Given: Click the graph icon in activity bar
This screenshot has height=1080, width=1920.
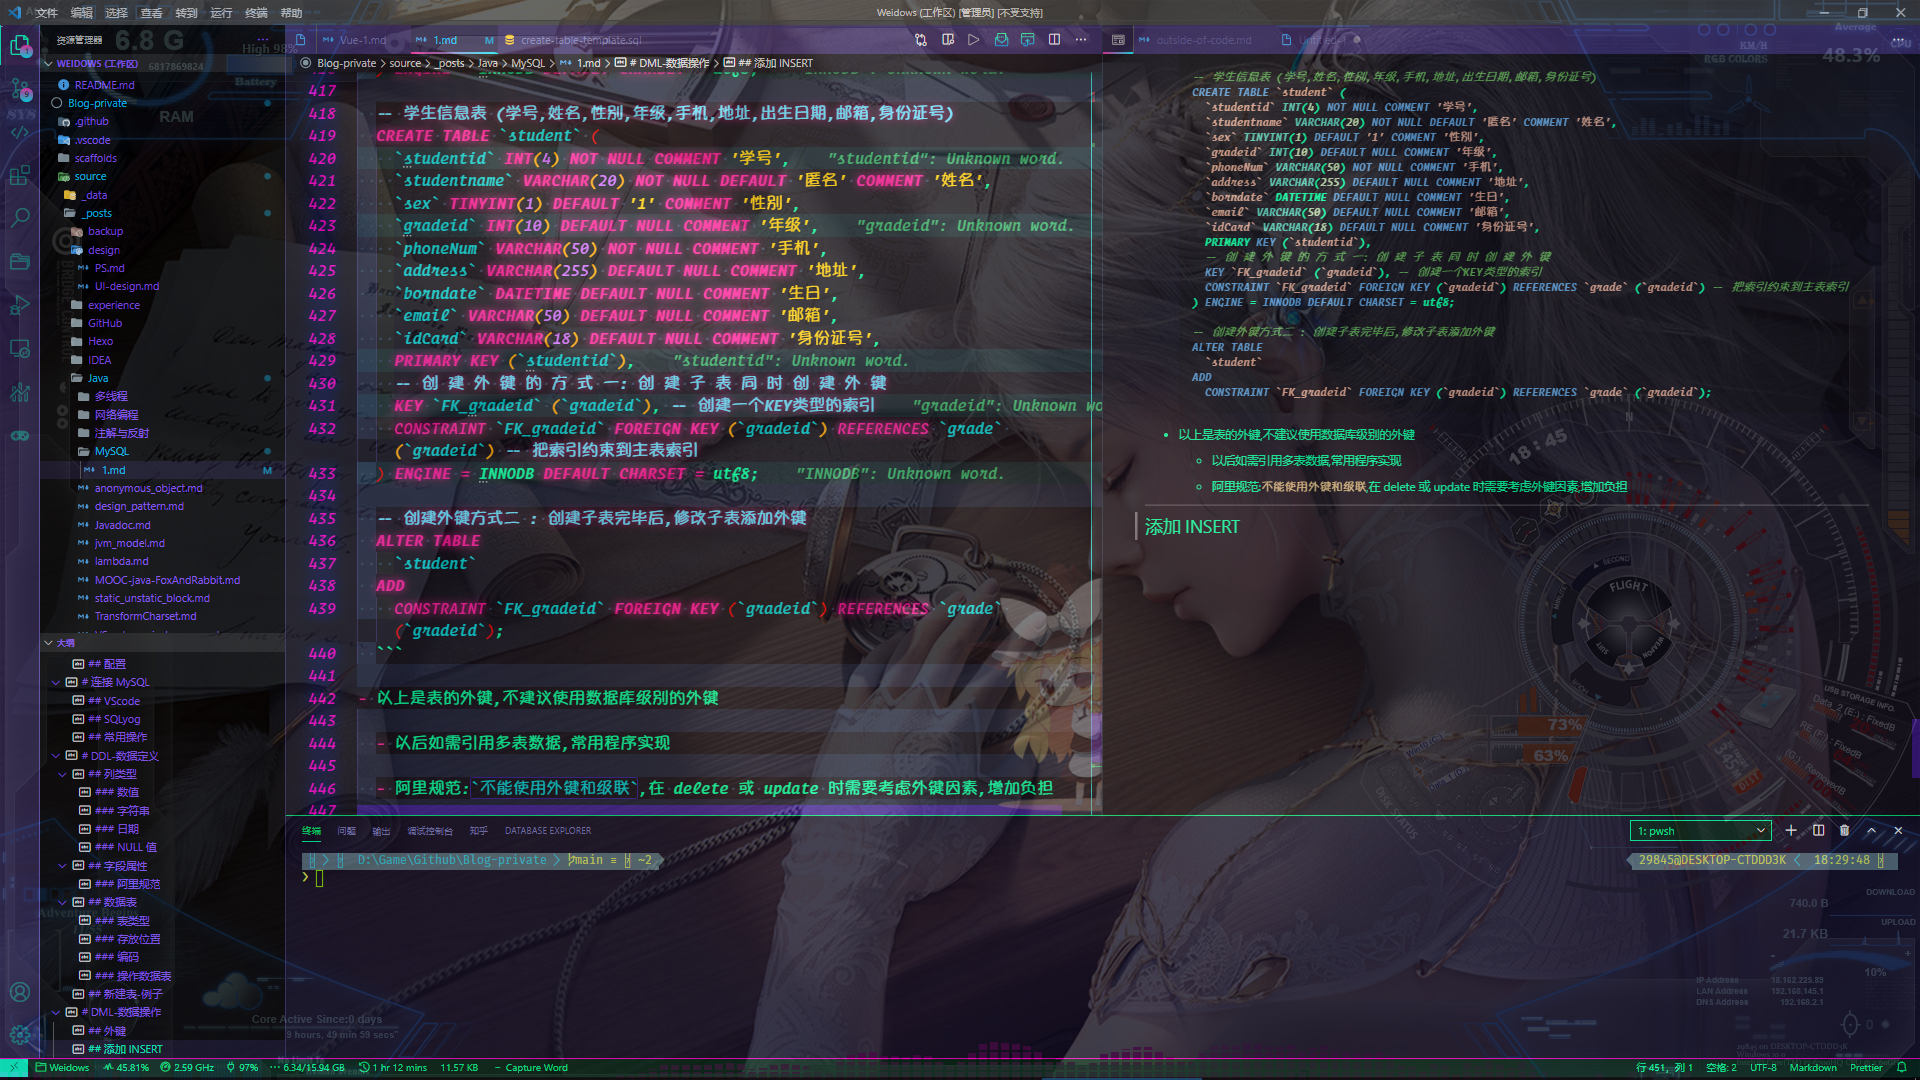Looking at the screenshot, I should pyautogui.click(x=20, y=392).
